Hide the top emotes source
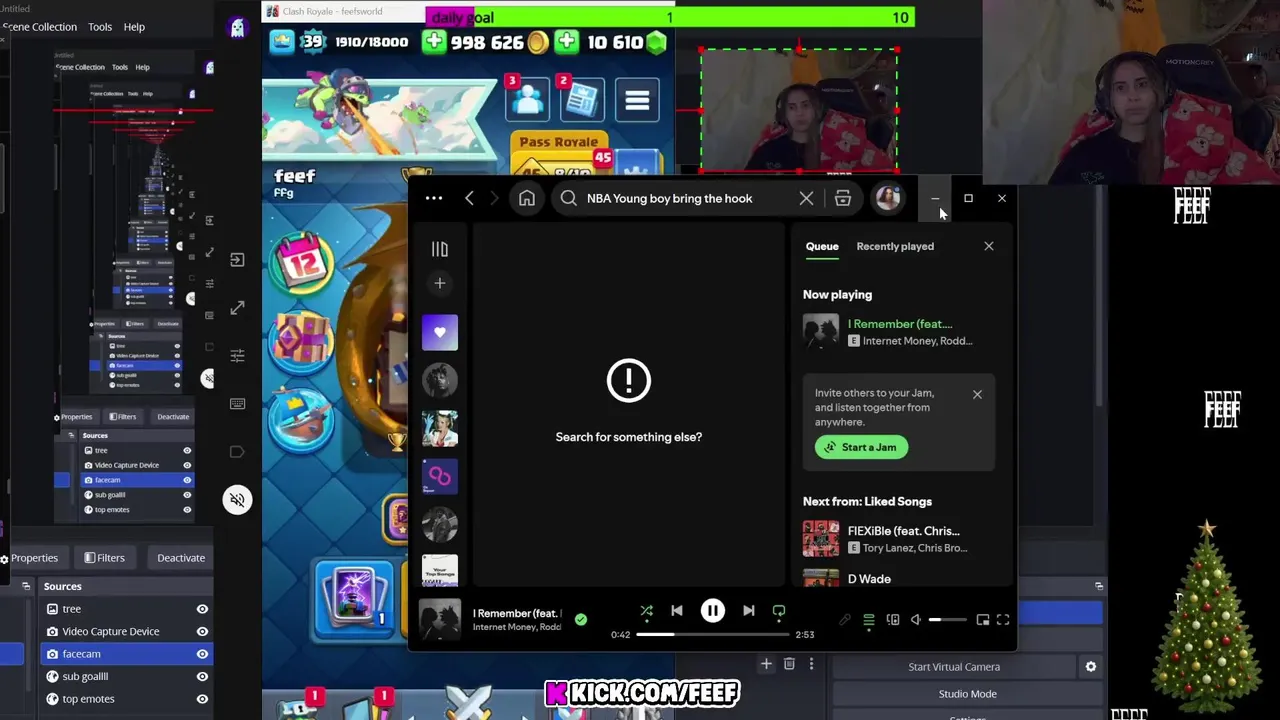 point(202,699)
